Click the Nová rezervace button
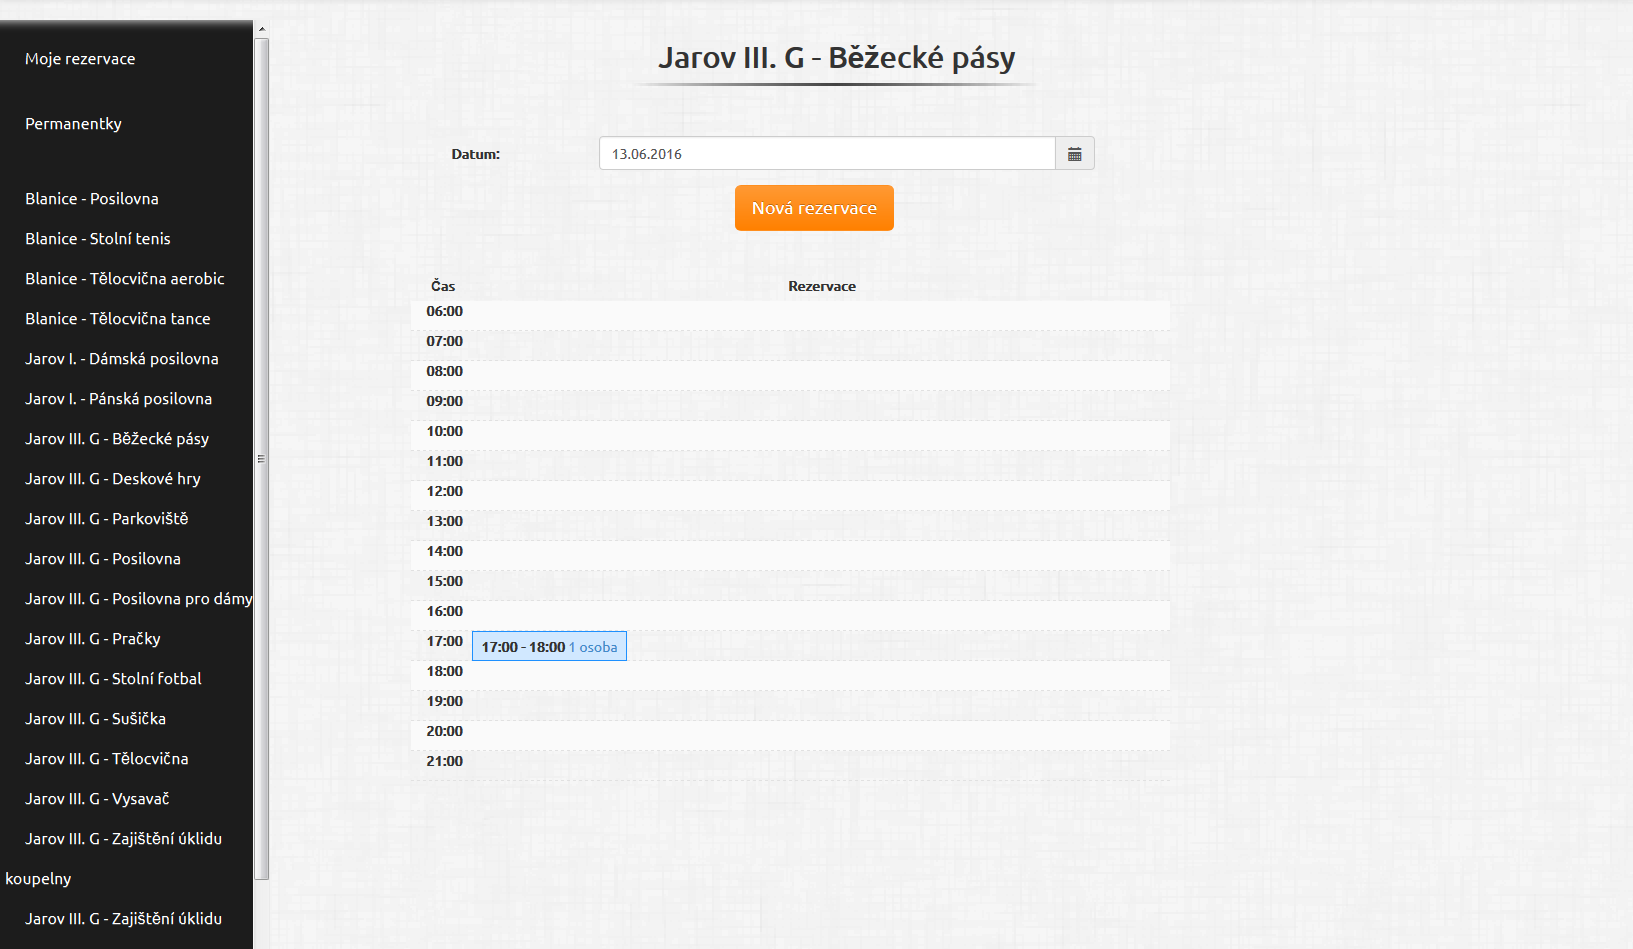Image resolution: width=1633 pixels, height=949 pixels. [814, 208]
